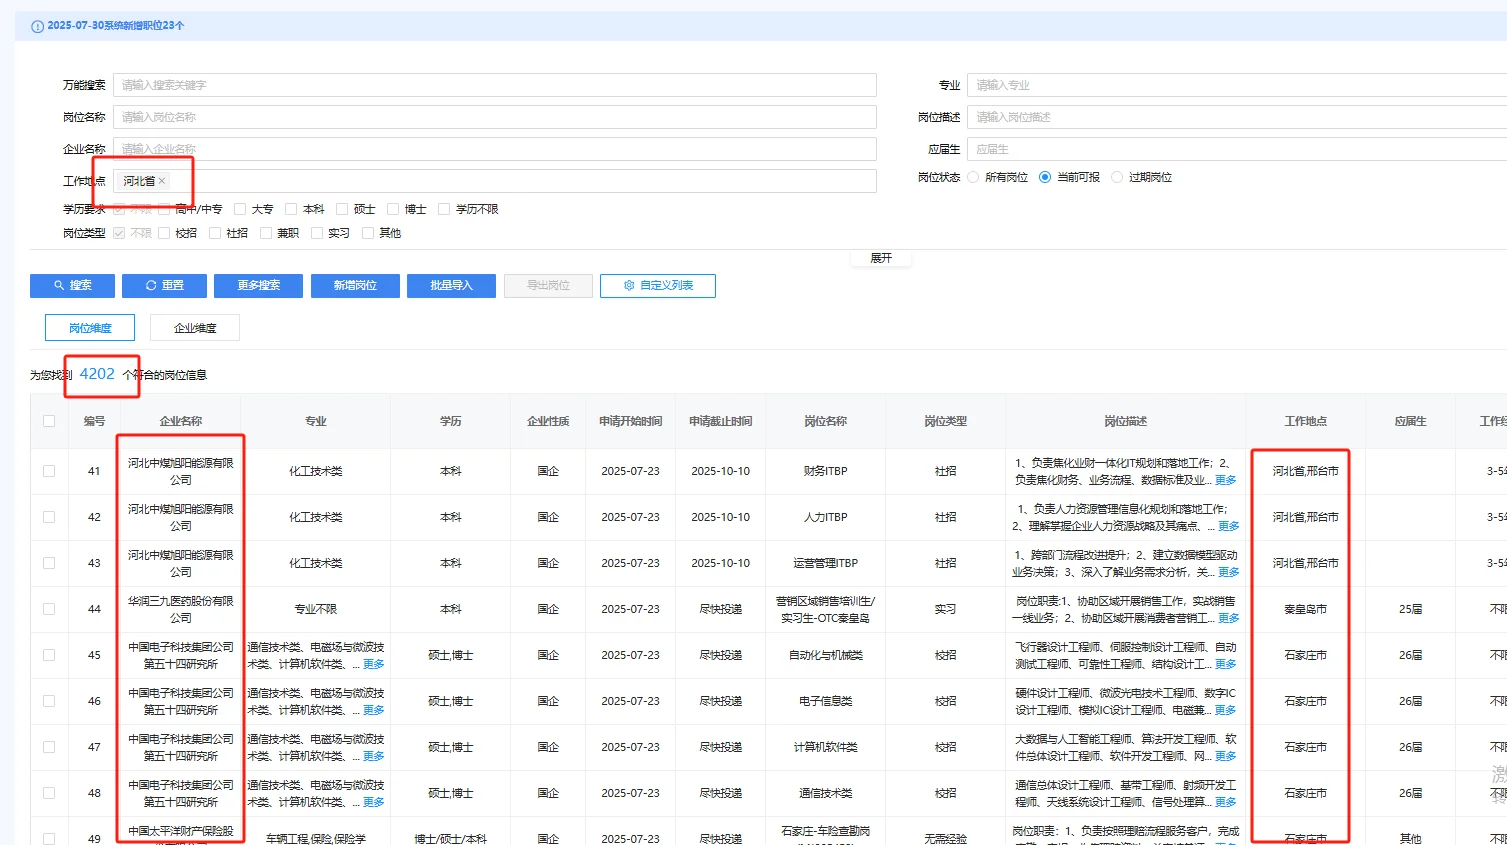The width and height of the screenshot is (1507, 845).
Task: Toggle the select-all checkbox in table header
Action: [x=49, y=421]
